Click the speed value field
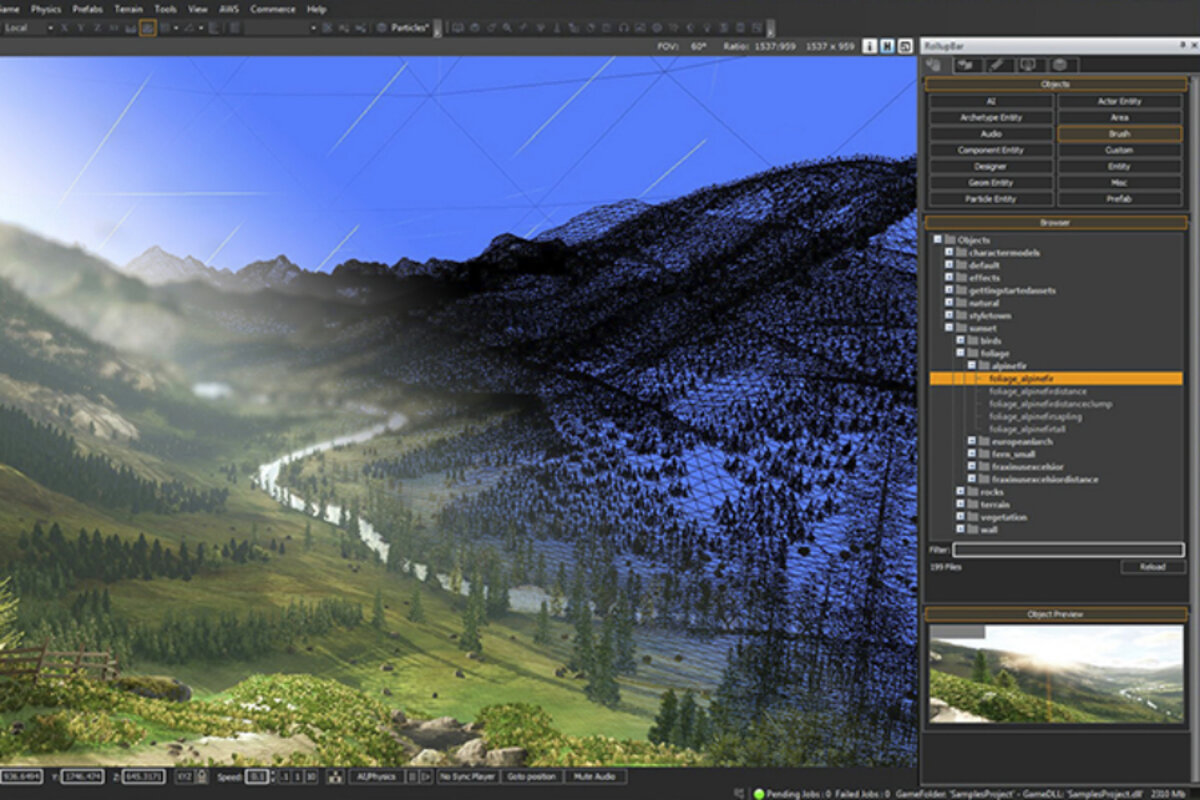This screenshot has width=1200, height=800. (x=258, y=776)
